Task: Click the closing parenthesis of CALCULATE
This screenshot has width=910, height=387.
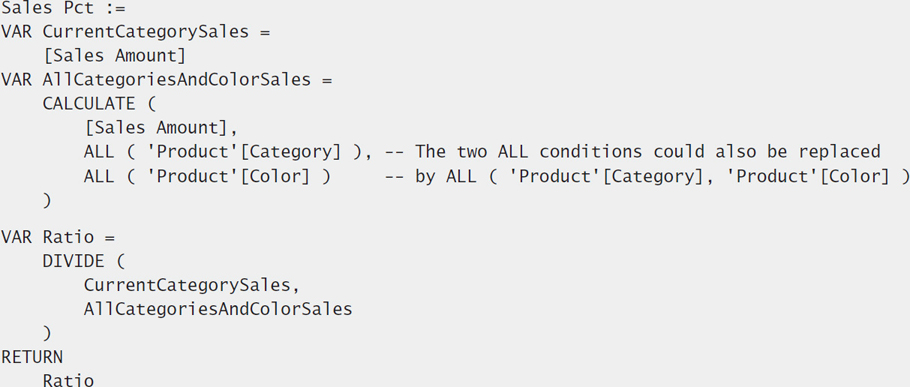Action: (x=47, y=200)
